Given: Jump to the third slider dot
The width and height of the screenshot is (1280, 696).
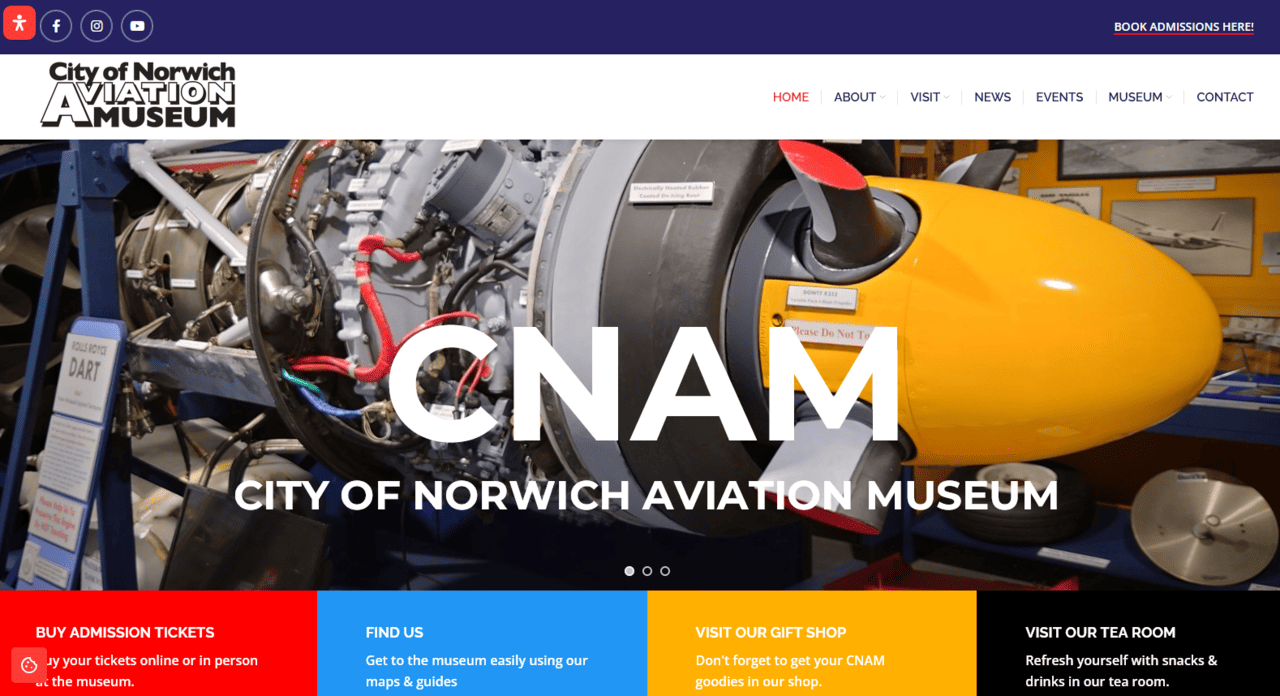Looking at the screenshot, I should (665, 571).
